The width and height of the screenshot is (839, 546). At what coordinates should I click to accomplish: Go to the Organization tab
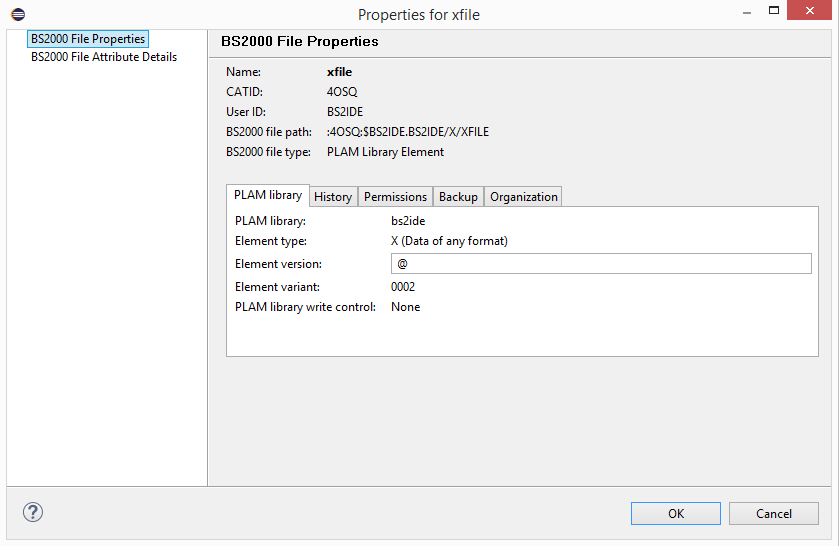click(523, 197)
